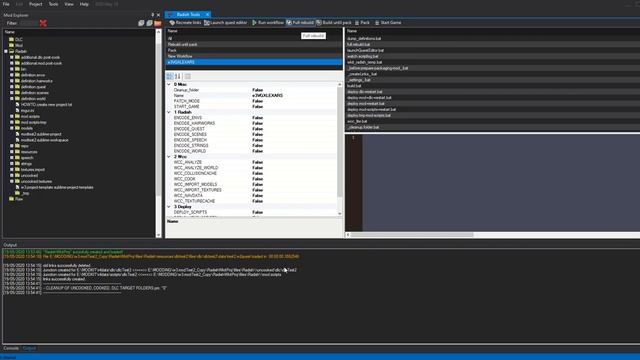This screenshot has width=640, height=360.
Task: Select the modkit2.sublime-project file
Action: (x=41, y=134)
